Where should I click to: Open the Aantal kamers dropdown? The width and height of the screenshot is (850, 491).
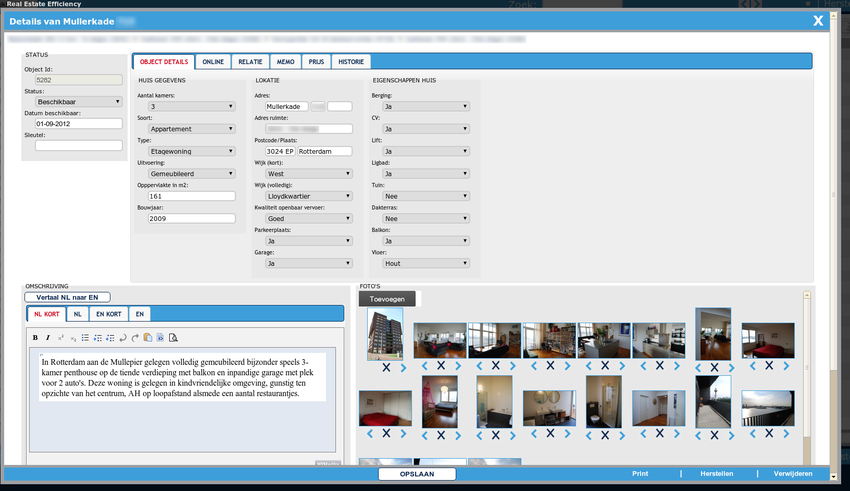tap(191, 106)
